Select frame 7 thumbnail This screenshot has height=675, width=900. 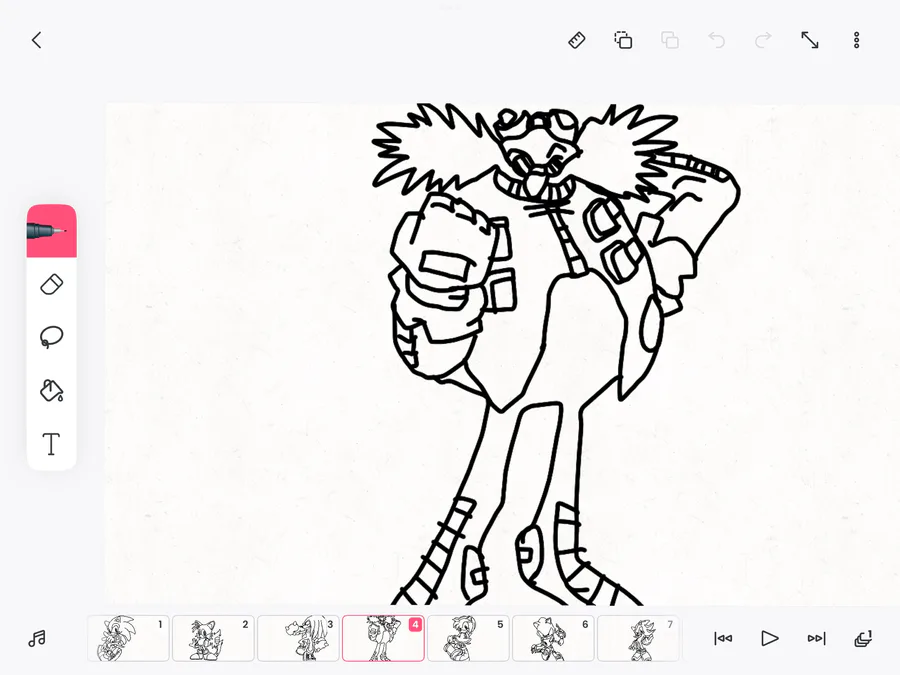click(x=638, y=638)
